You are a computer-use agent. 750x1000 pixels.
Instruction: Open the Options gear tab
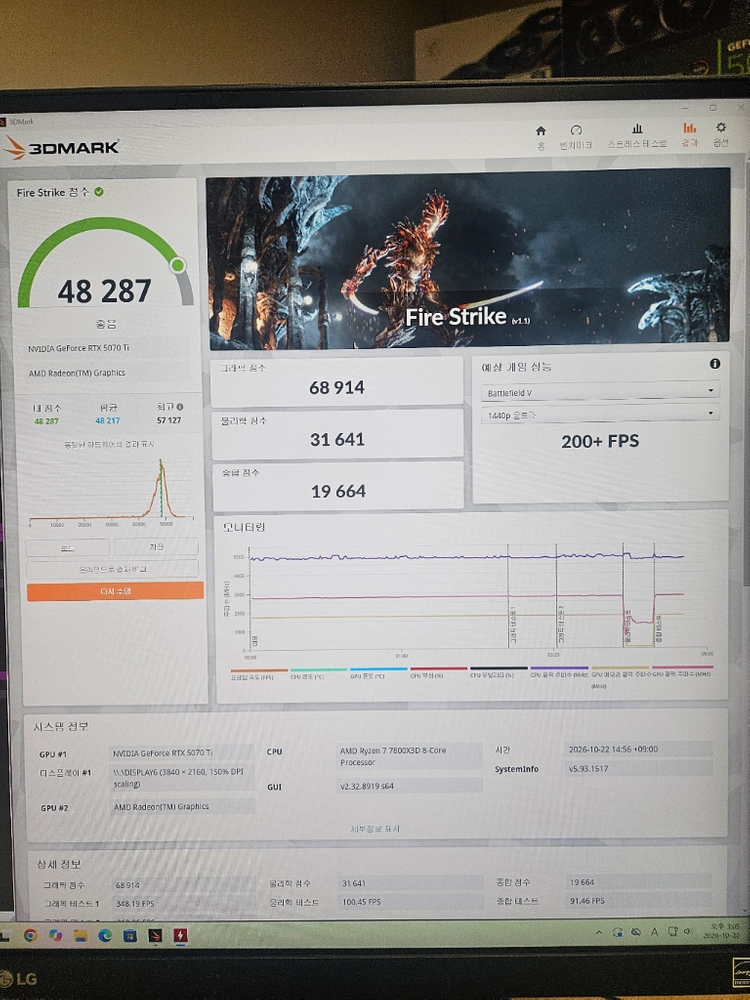[721, 135]
